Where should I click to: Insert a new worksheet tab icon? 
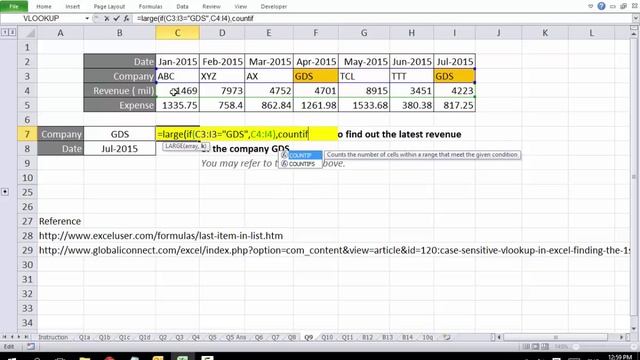(x=447, y=337)
